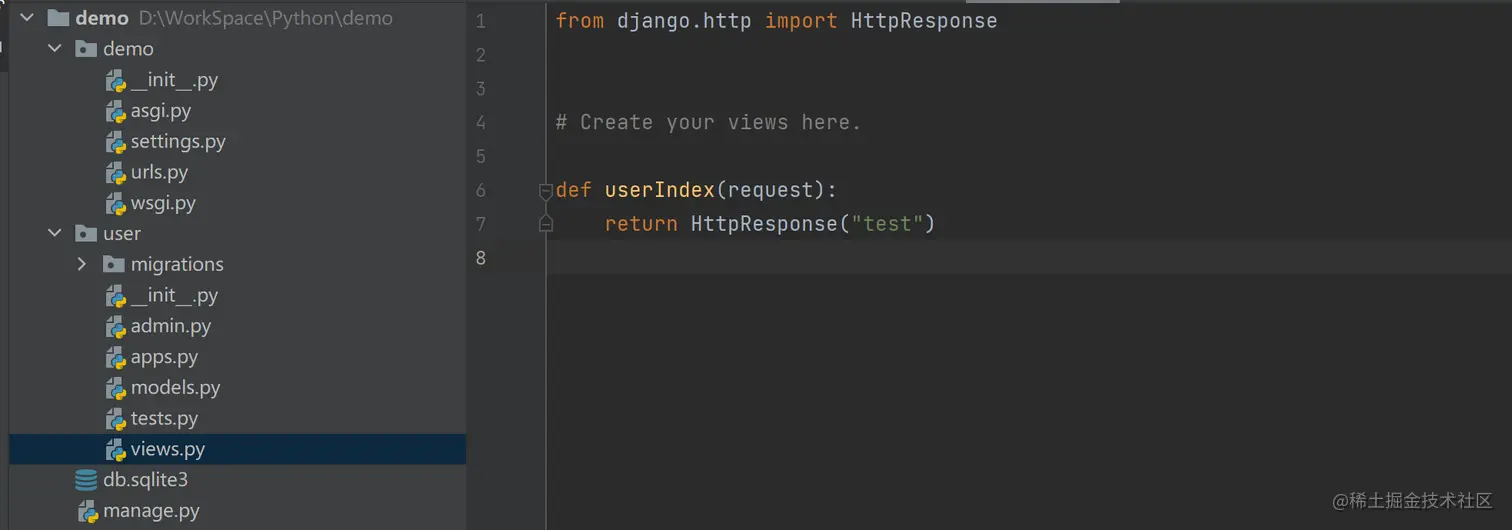Open db.sqlite3 database file
This screenshot has height=530, width=1512.
click(145, 480)
